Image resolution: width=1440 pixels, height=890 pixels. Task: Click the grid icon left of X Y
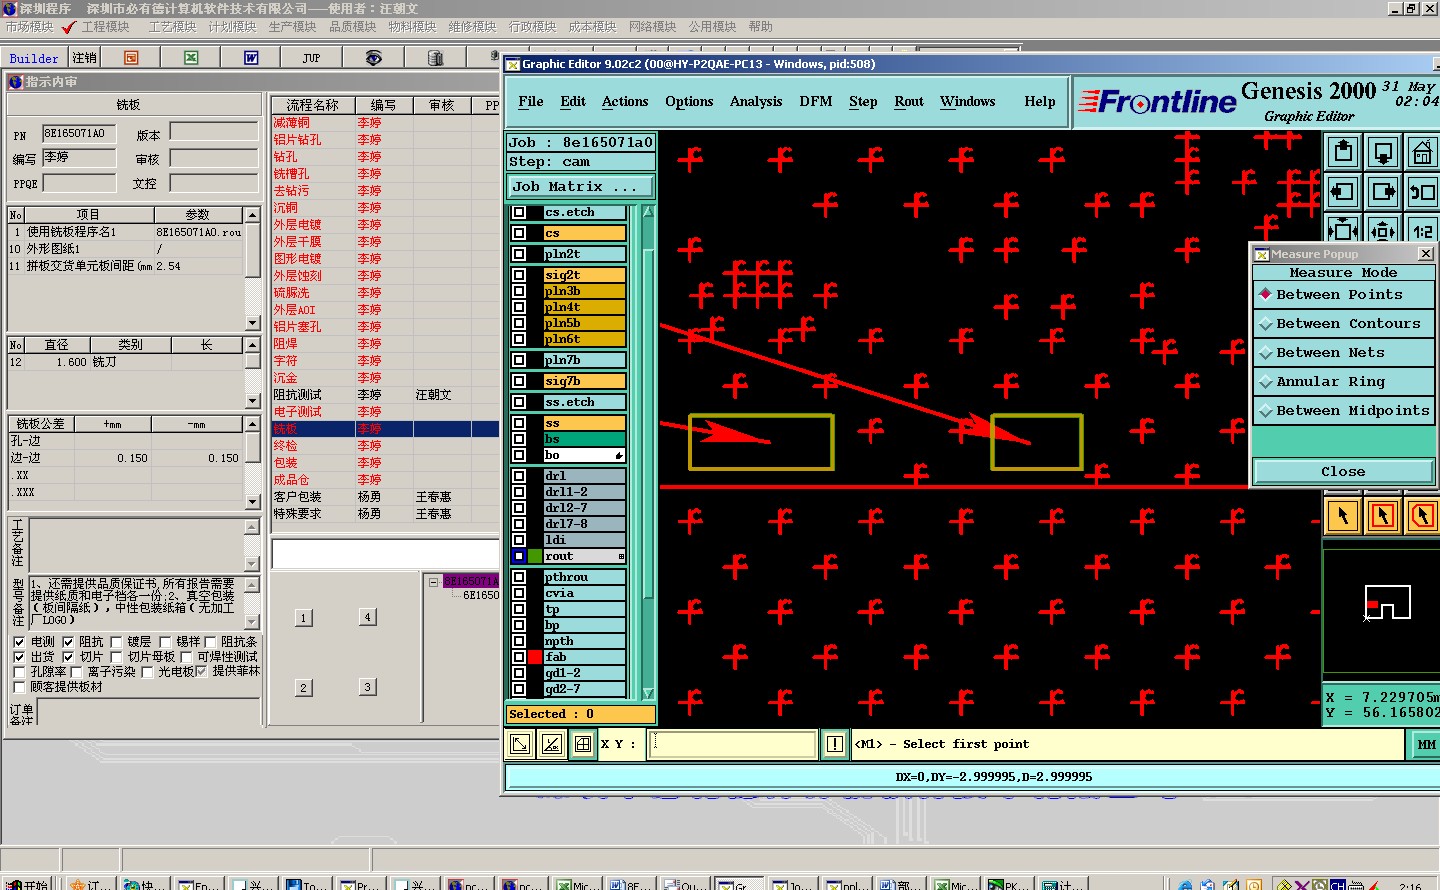tap(583, 744)
